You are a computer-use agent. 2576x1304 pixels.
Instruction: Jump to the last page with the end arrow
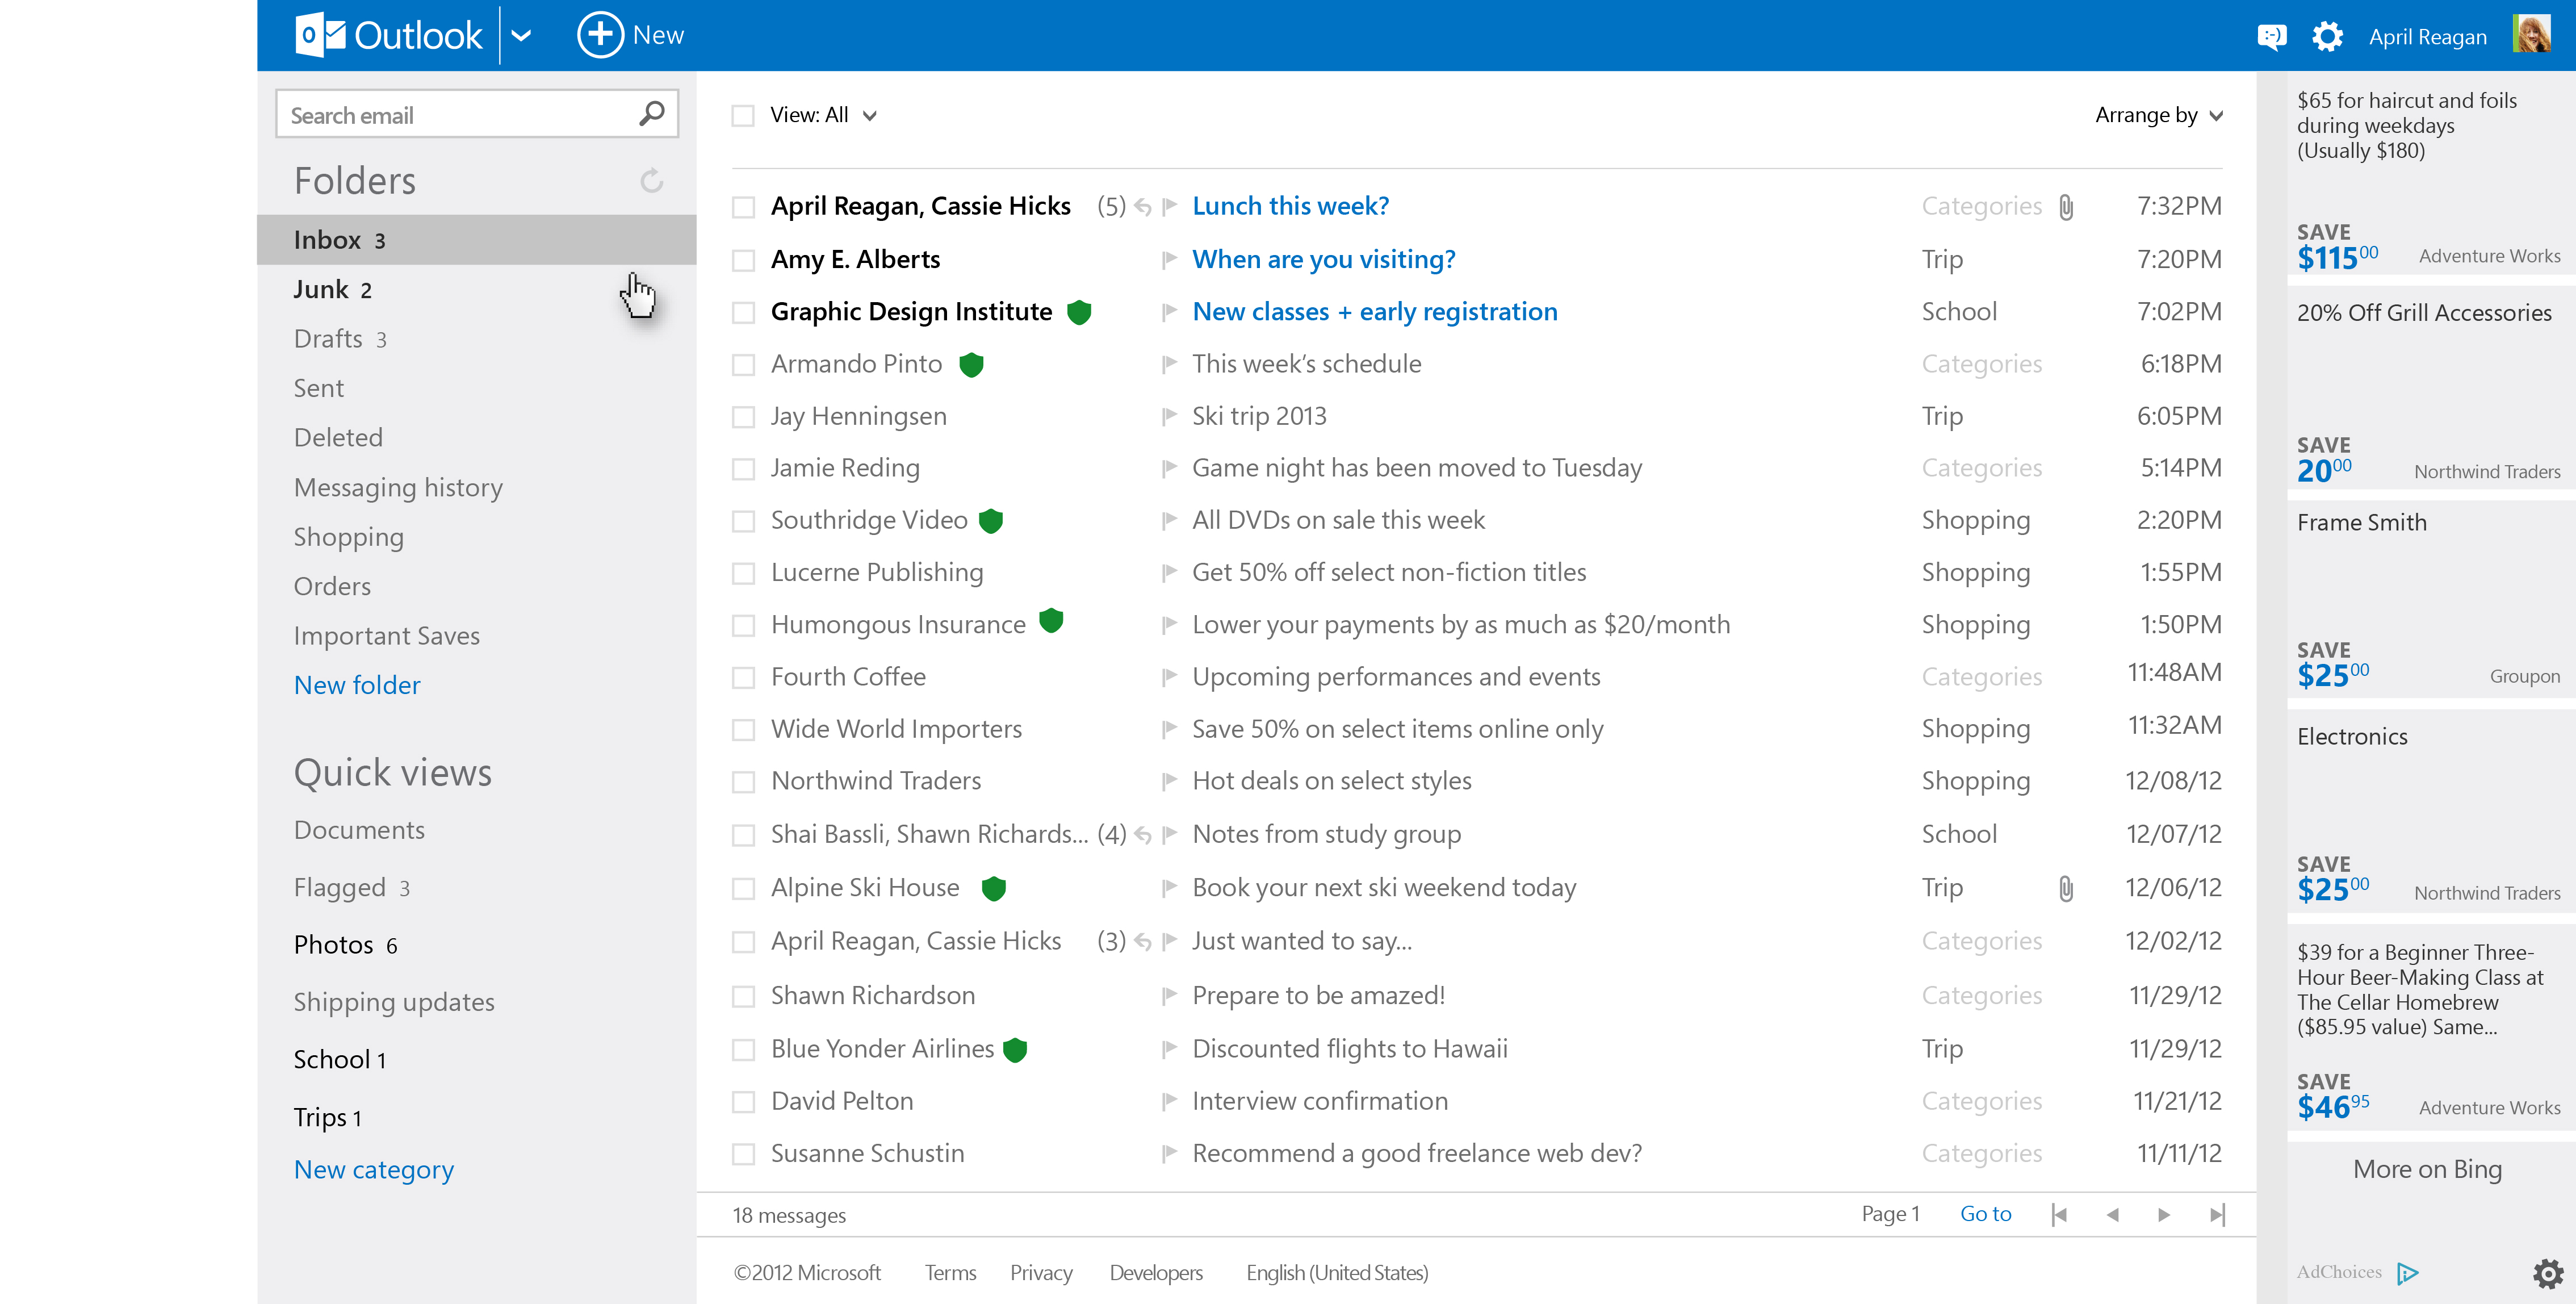(2217, 1214)
